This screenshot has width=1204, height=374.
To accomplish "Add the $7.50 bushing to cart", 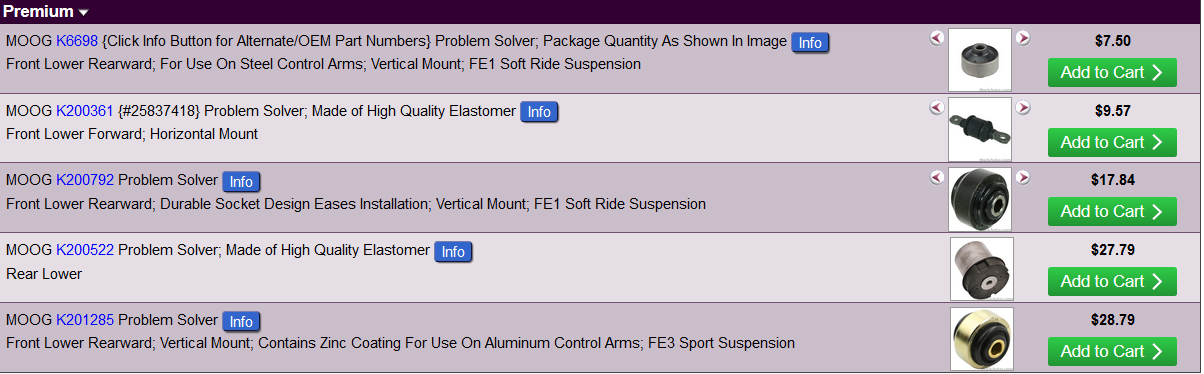I will 1112,72.
